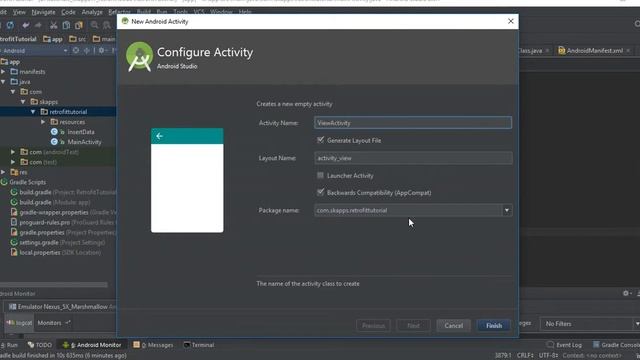Uncheck Generate Layout File checkbox
640x360 pixels.
click(320, 140)
